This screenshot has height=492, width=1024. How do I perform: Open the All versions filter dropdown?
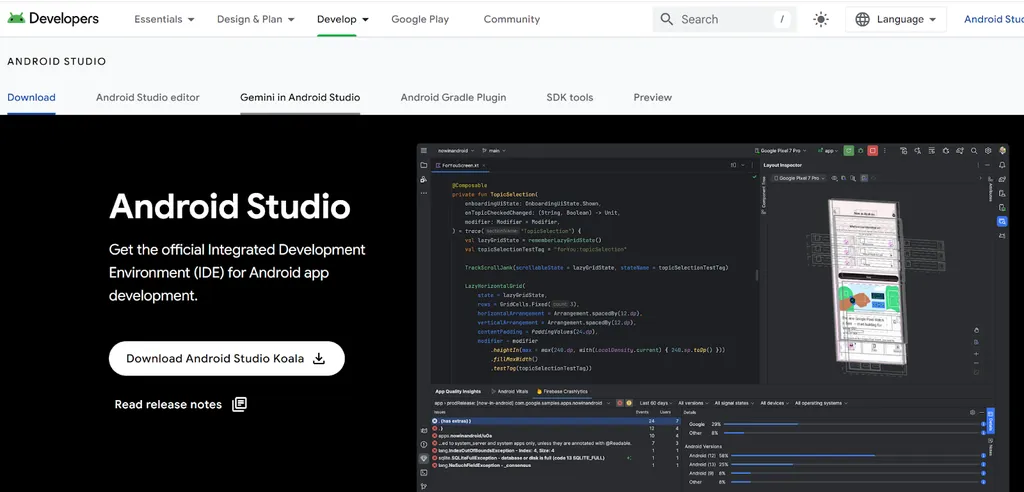[693, 403]
